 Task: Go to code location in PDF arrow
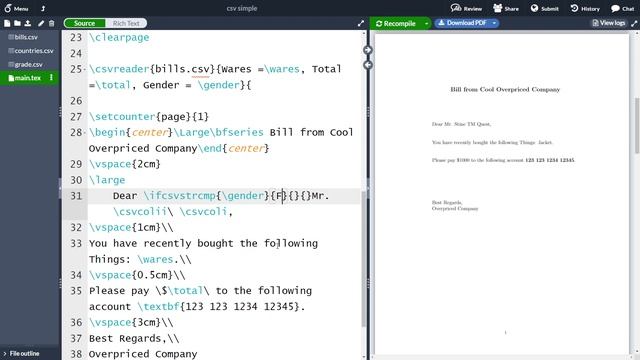[x=367, y=50]
